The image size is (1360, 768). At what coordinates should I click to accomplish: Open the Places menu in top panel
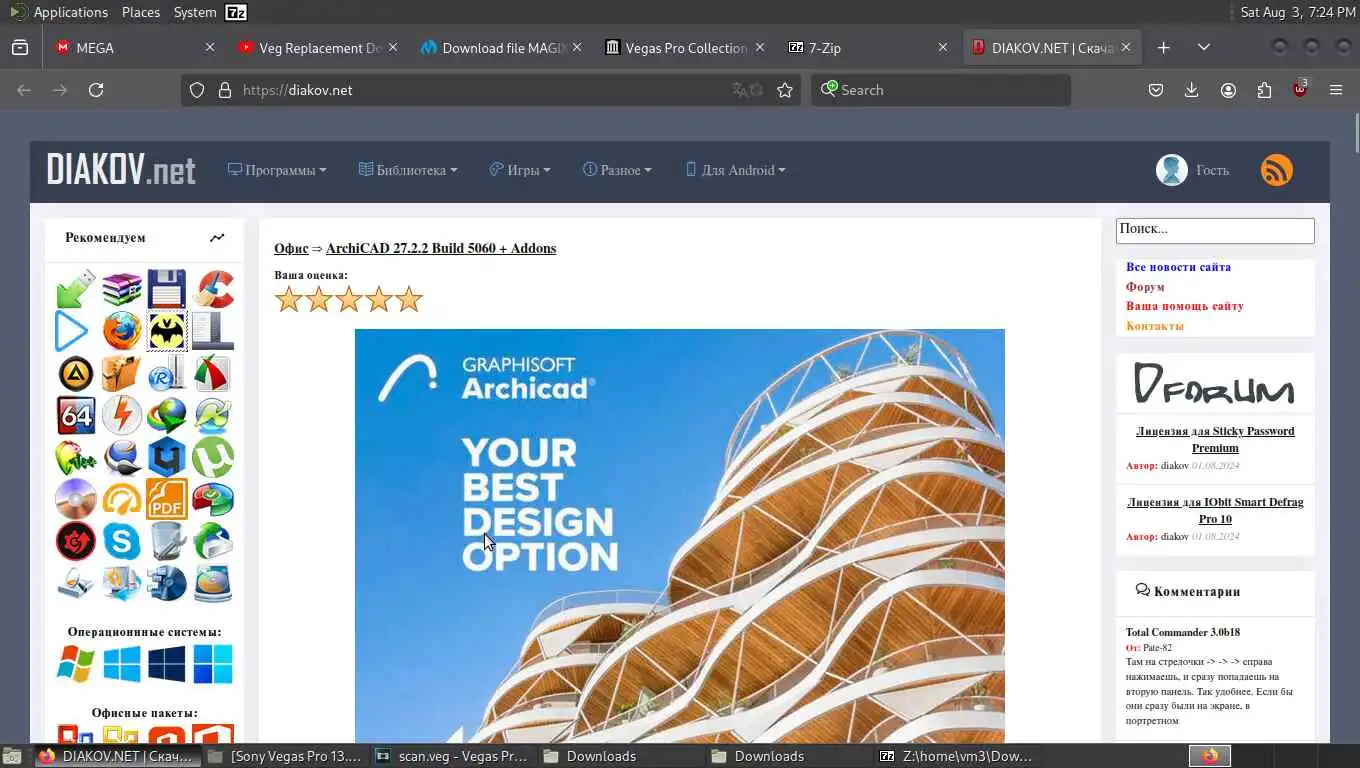tap(141, 12)
